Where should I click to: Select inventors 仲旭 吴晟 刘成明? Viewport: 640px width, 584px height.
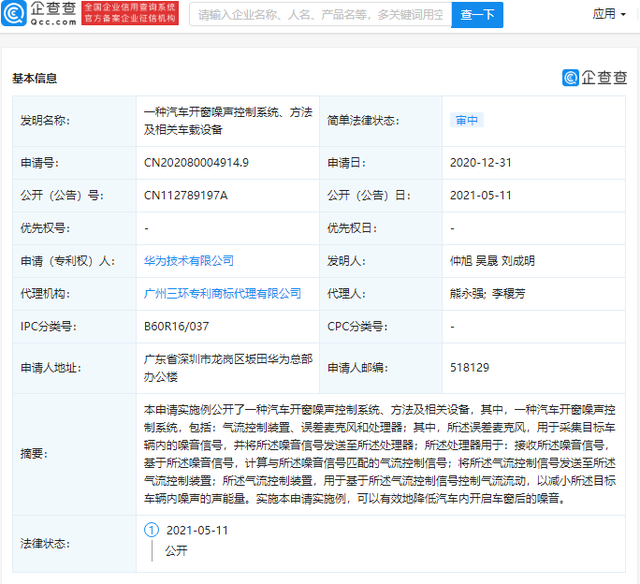pyautogui.click(x=492, y=261)
